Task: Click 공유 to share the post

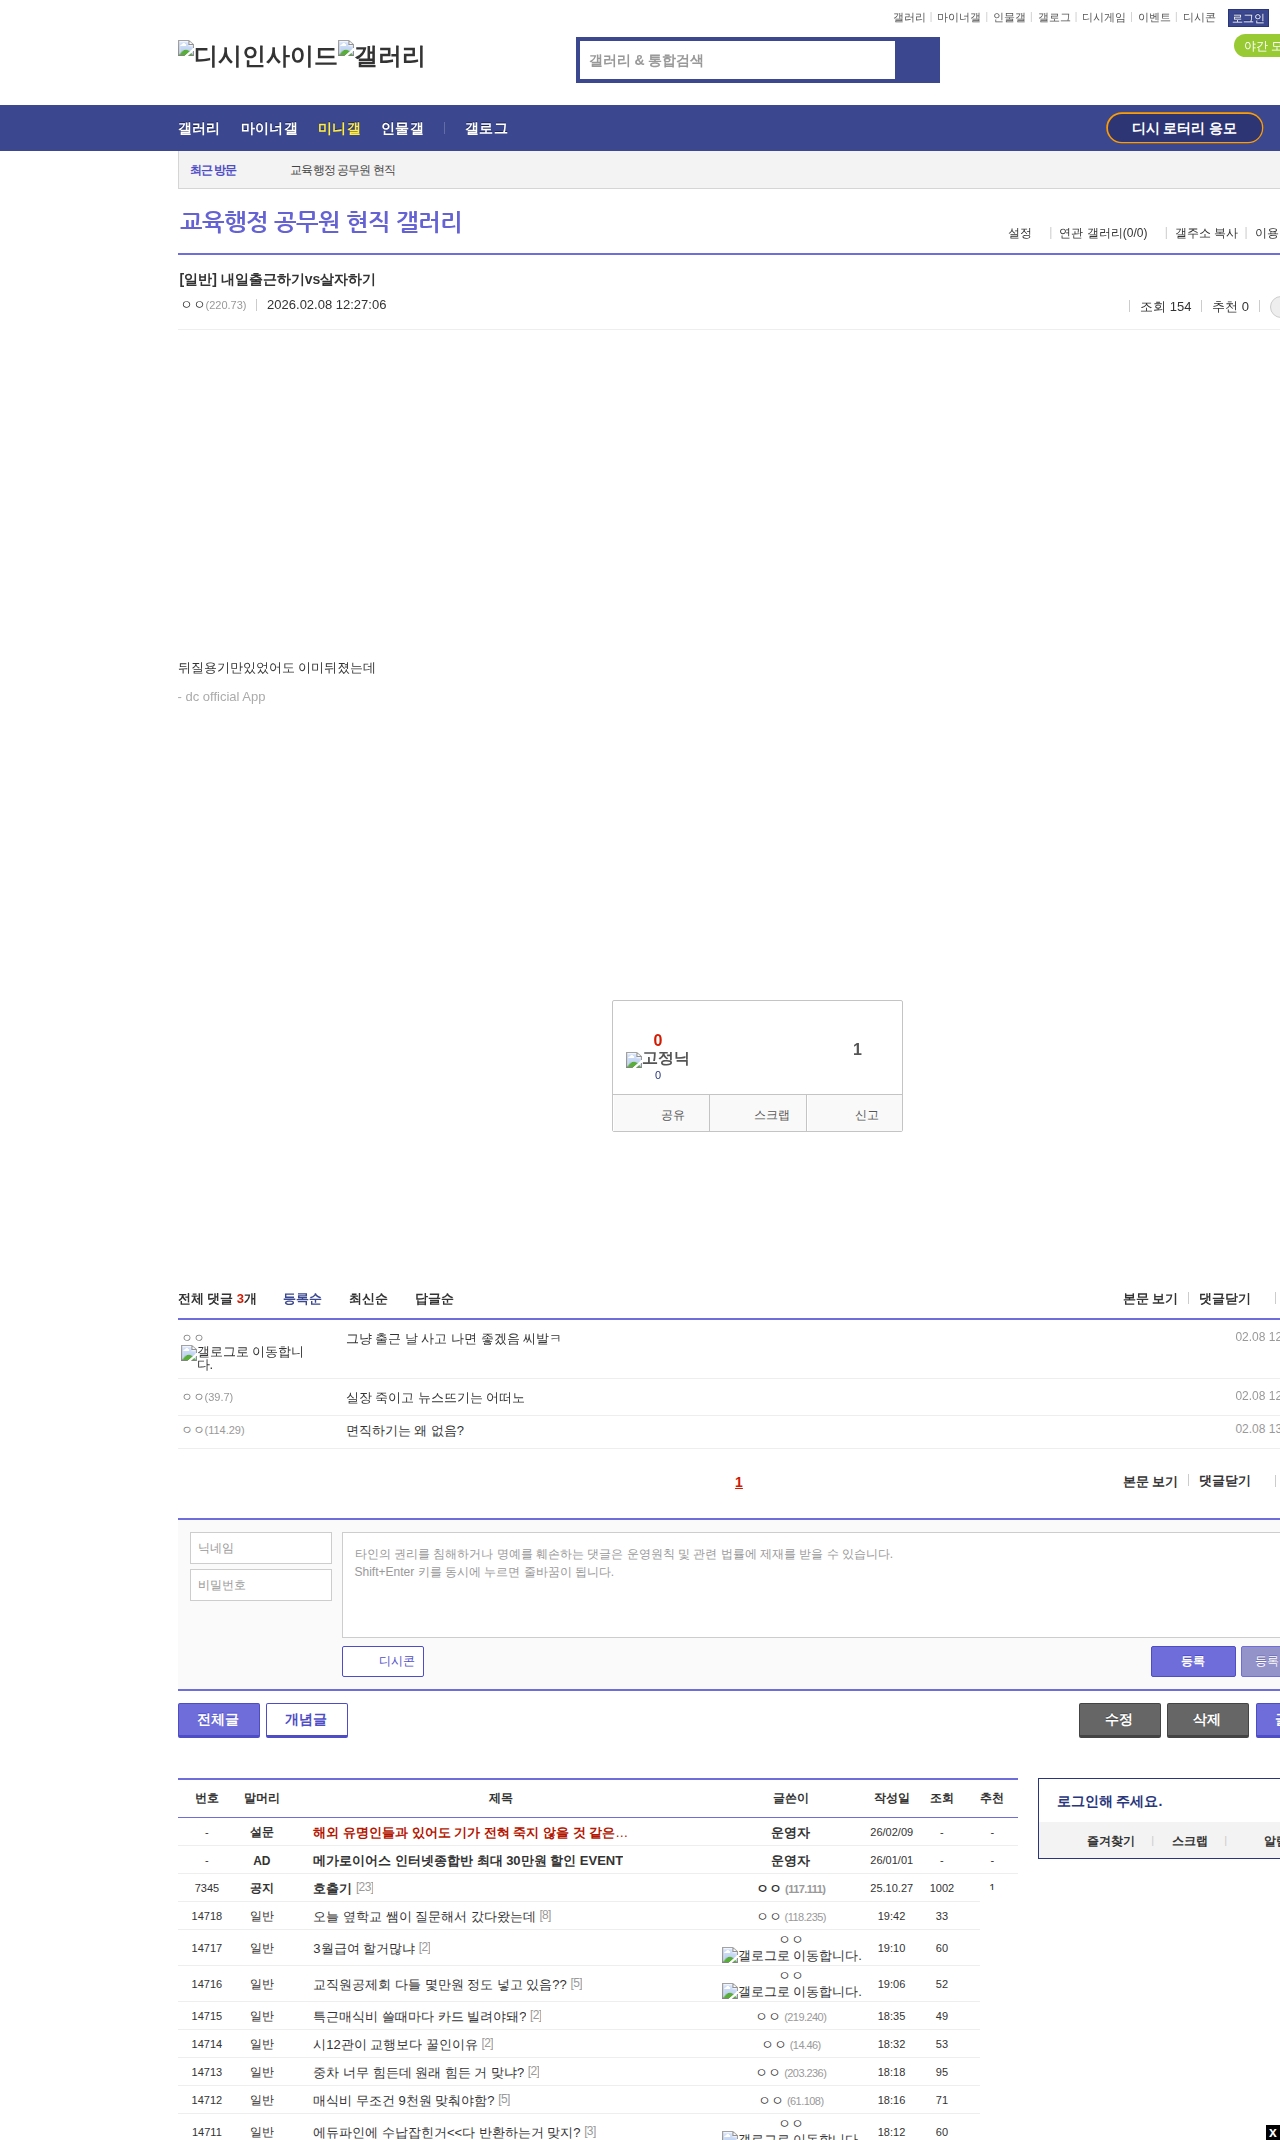Action: 672,1115
